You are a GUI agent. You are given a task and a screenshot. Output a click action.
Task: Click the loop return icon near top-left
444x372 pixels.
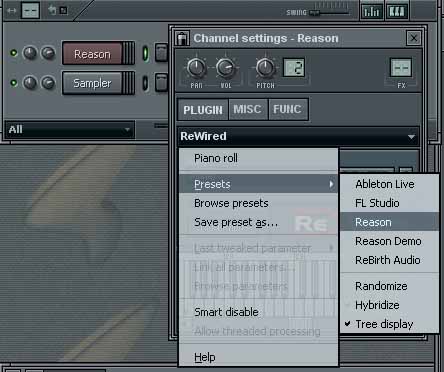52,10
